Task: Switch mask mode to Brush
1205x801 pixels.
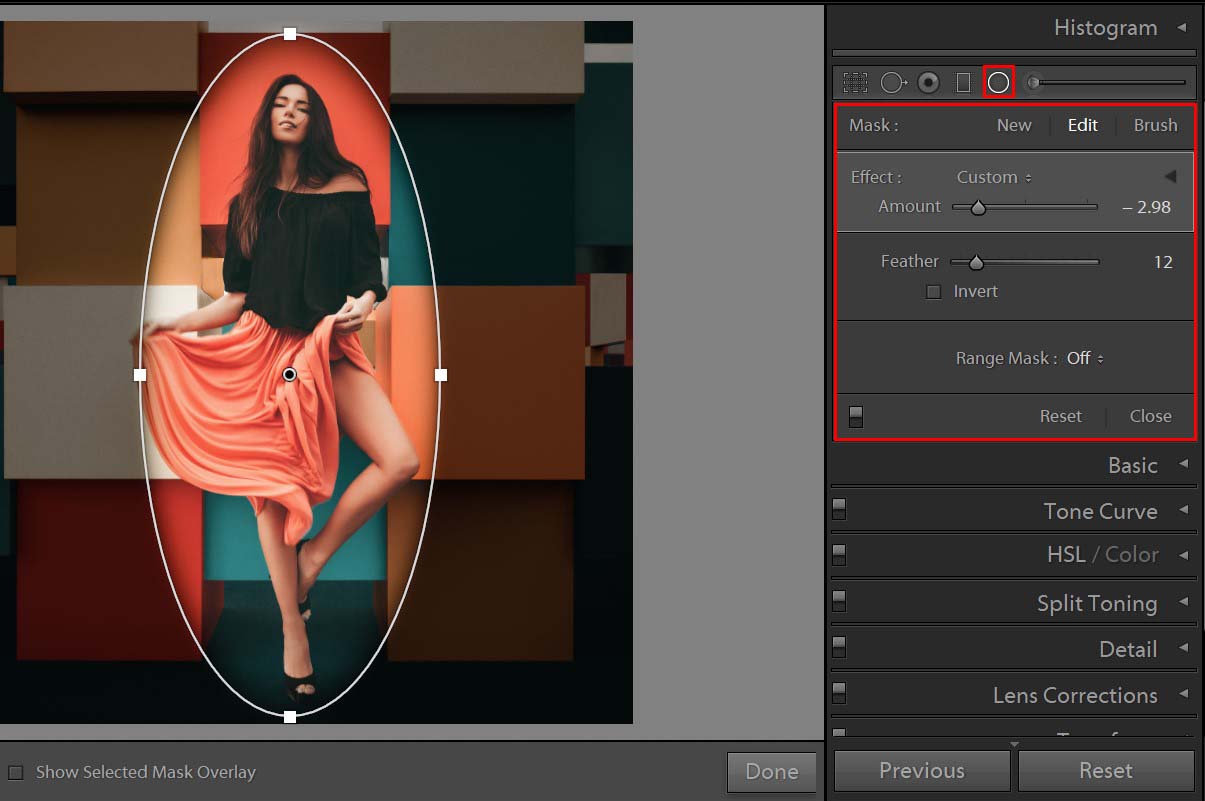Action: pyautogui.click(x=1155, y=125)
